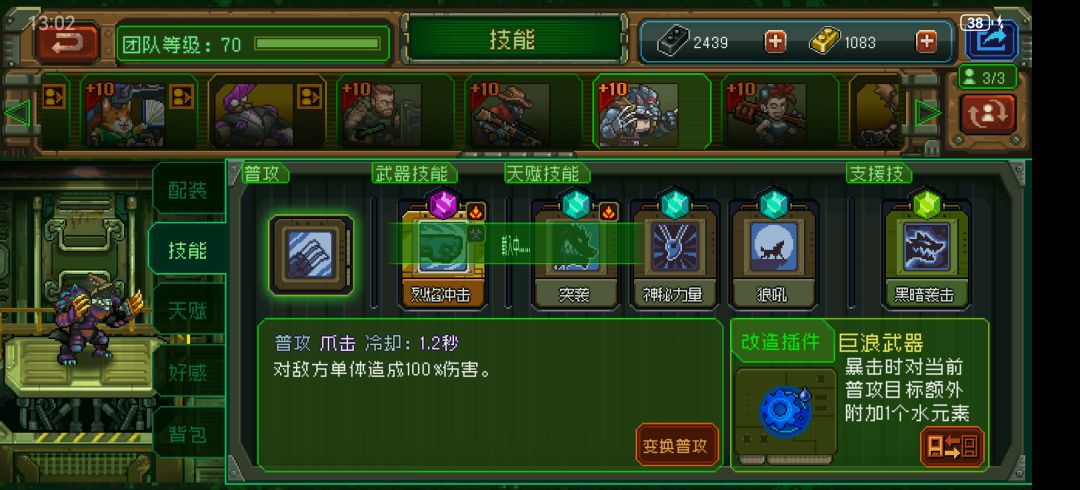The height and width of the screenshot is (490, 1080).
Task: Toggle team rotation orange swap button
Action: coord(988,114)
